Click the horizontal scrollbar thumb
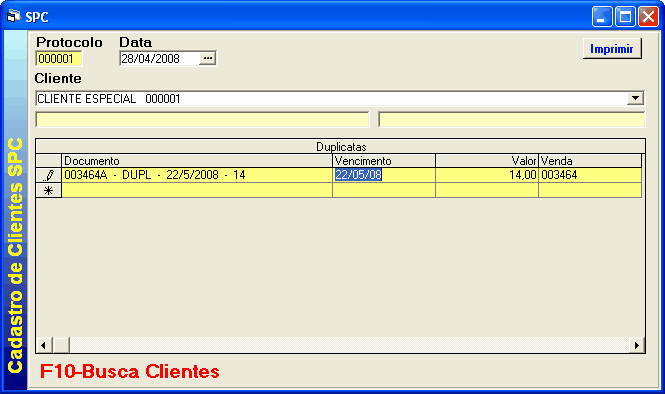The height and width of the screenshot is (394, 665). pyautogui.click(x=61, y=345)
